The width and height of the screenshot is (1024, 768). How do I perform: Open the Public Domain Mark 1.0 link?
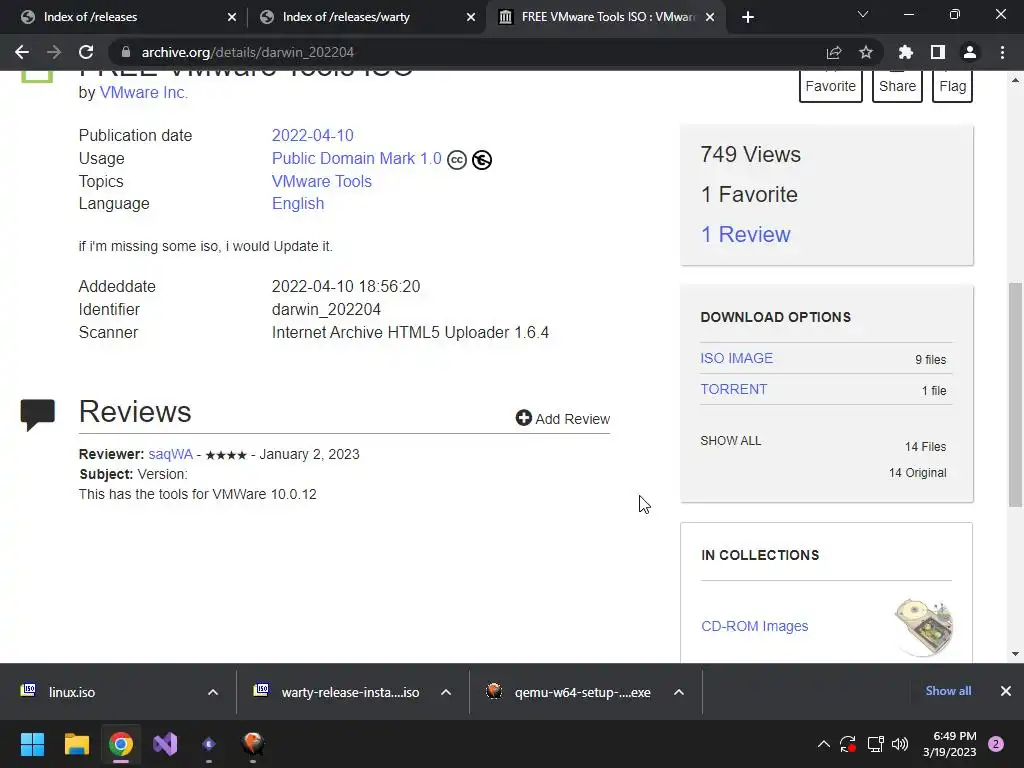tap(357, 159)
